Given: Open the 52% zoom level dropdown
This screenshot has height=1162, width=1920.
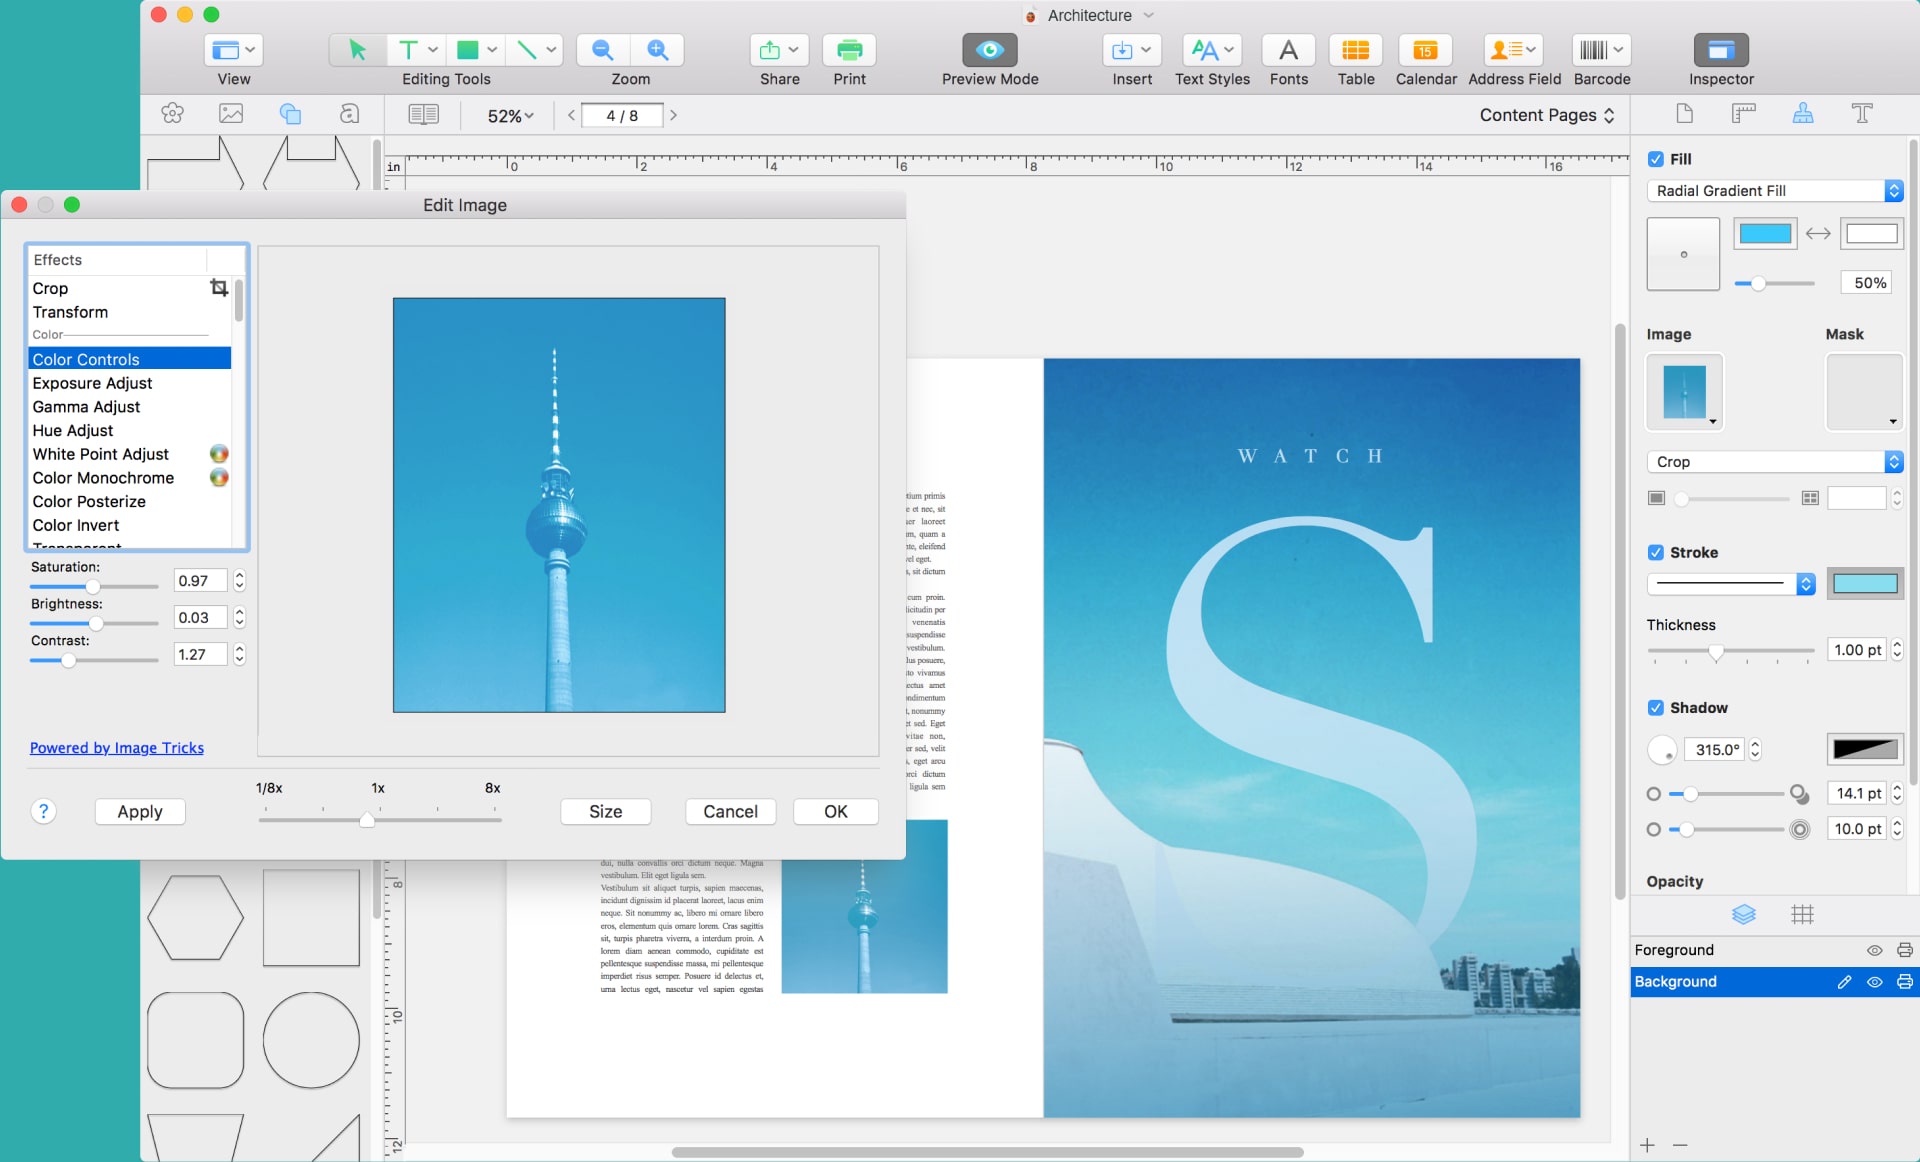Looking at the screenshot, I should (x=508, y=115).
